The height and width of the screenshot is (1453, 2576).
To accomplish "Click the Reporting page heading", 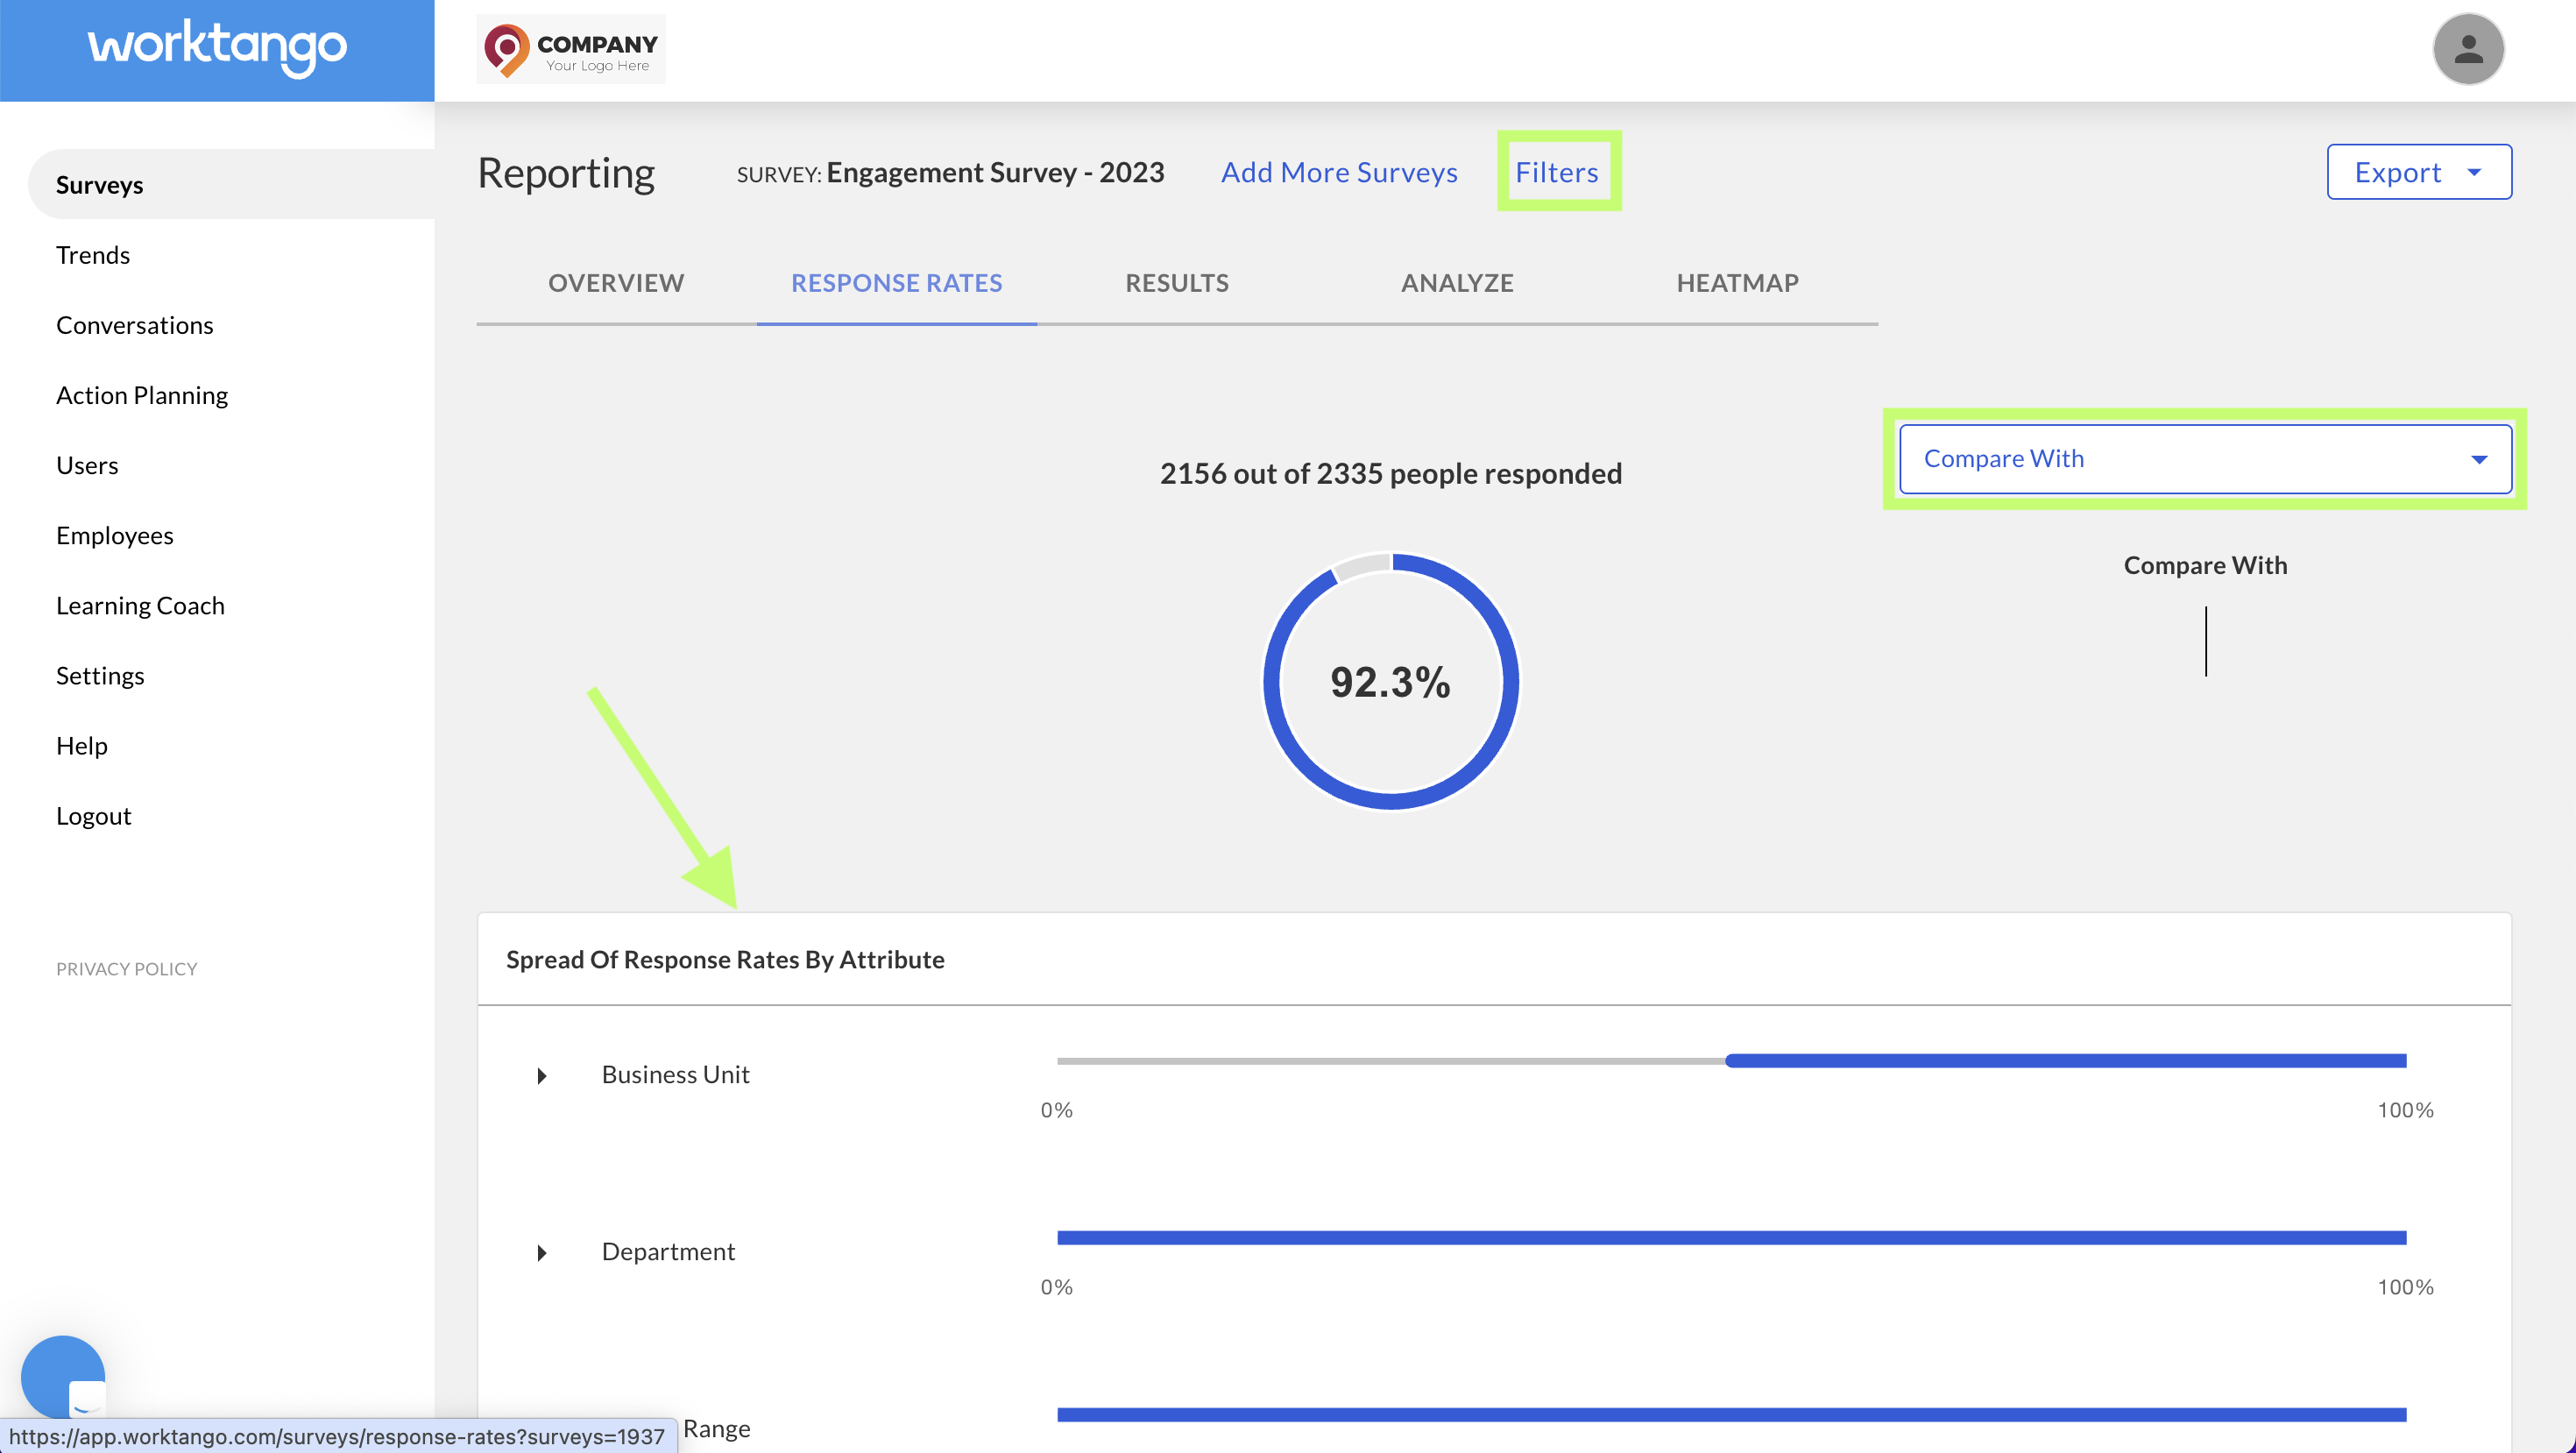I will click(566, 172).
